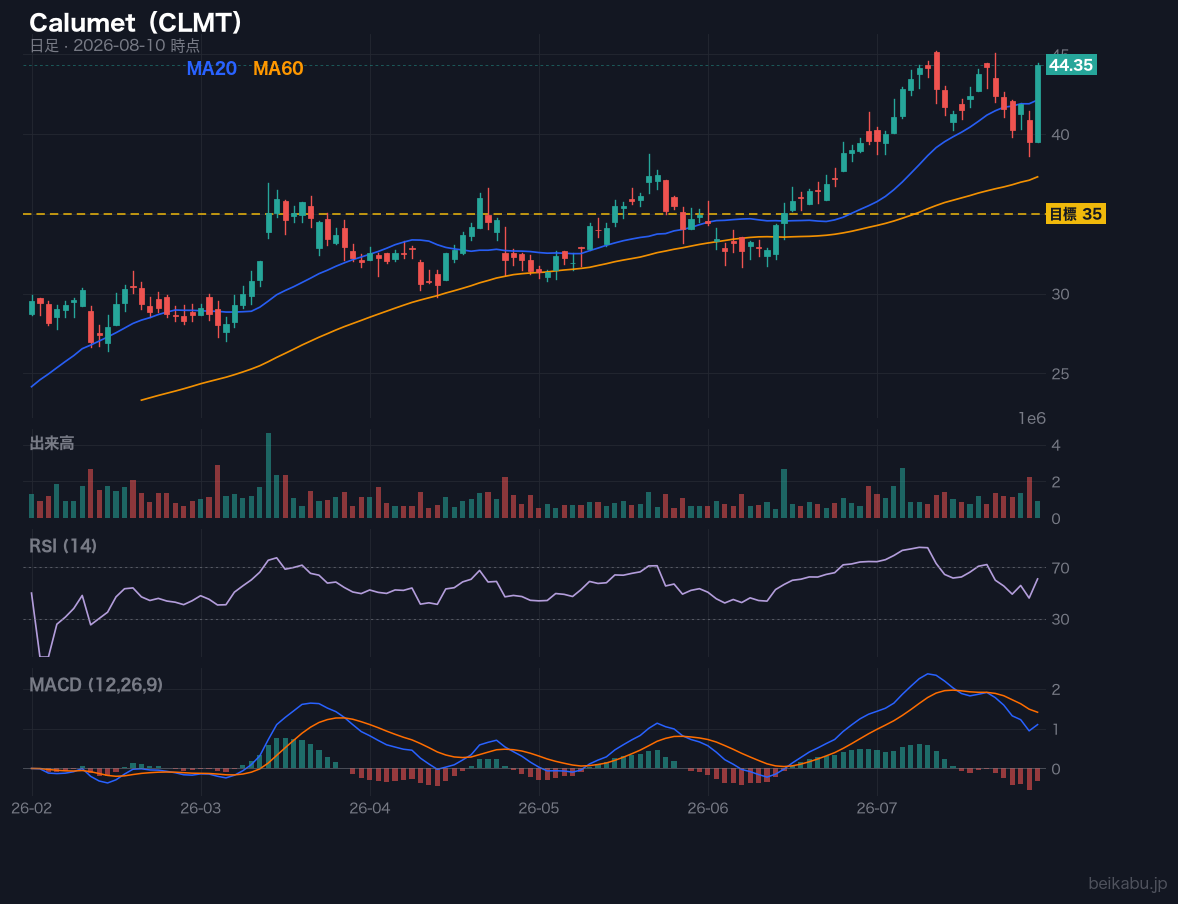Click the Calumet (CLMT) chart title
The height and width of the screenshot is (904, 1178).
[x=136, y=23]
